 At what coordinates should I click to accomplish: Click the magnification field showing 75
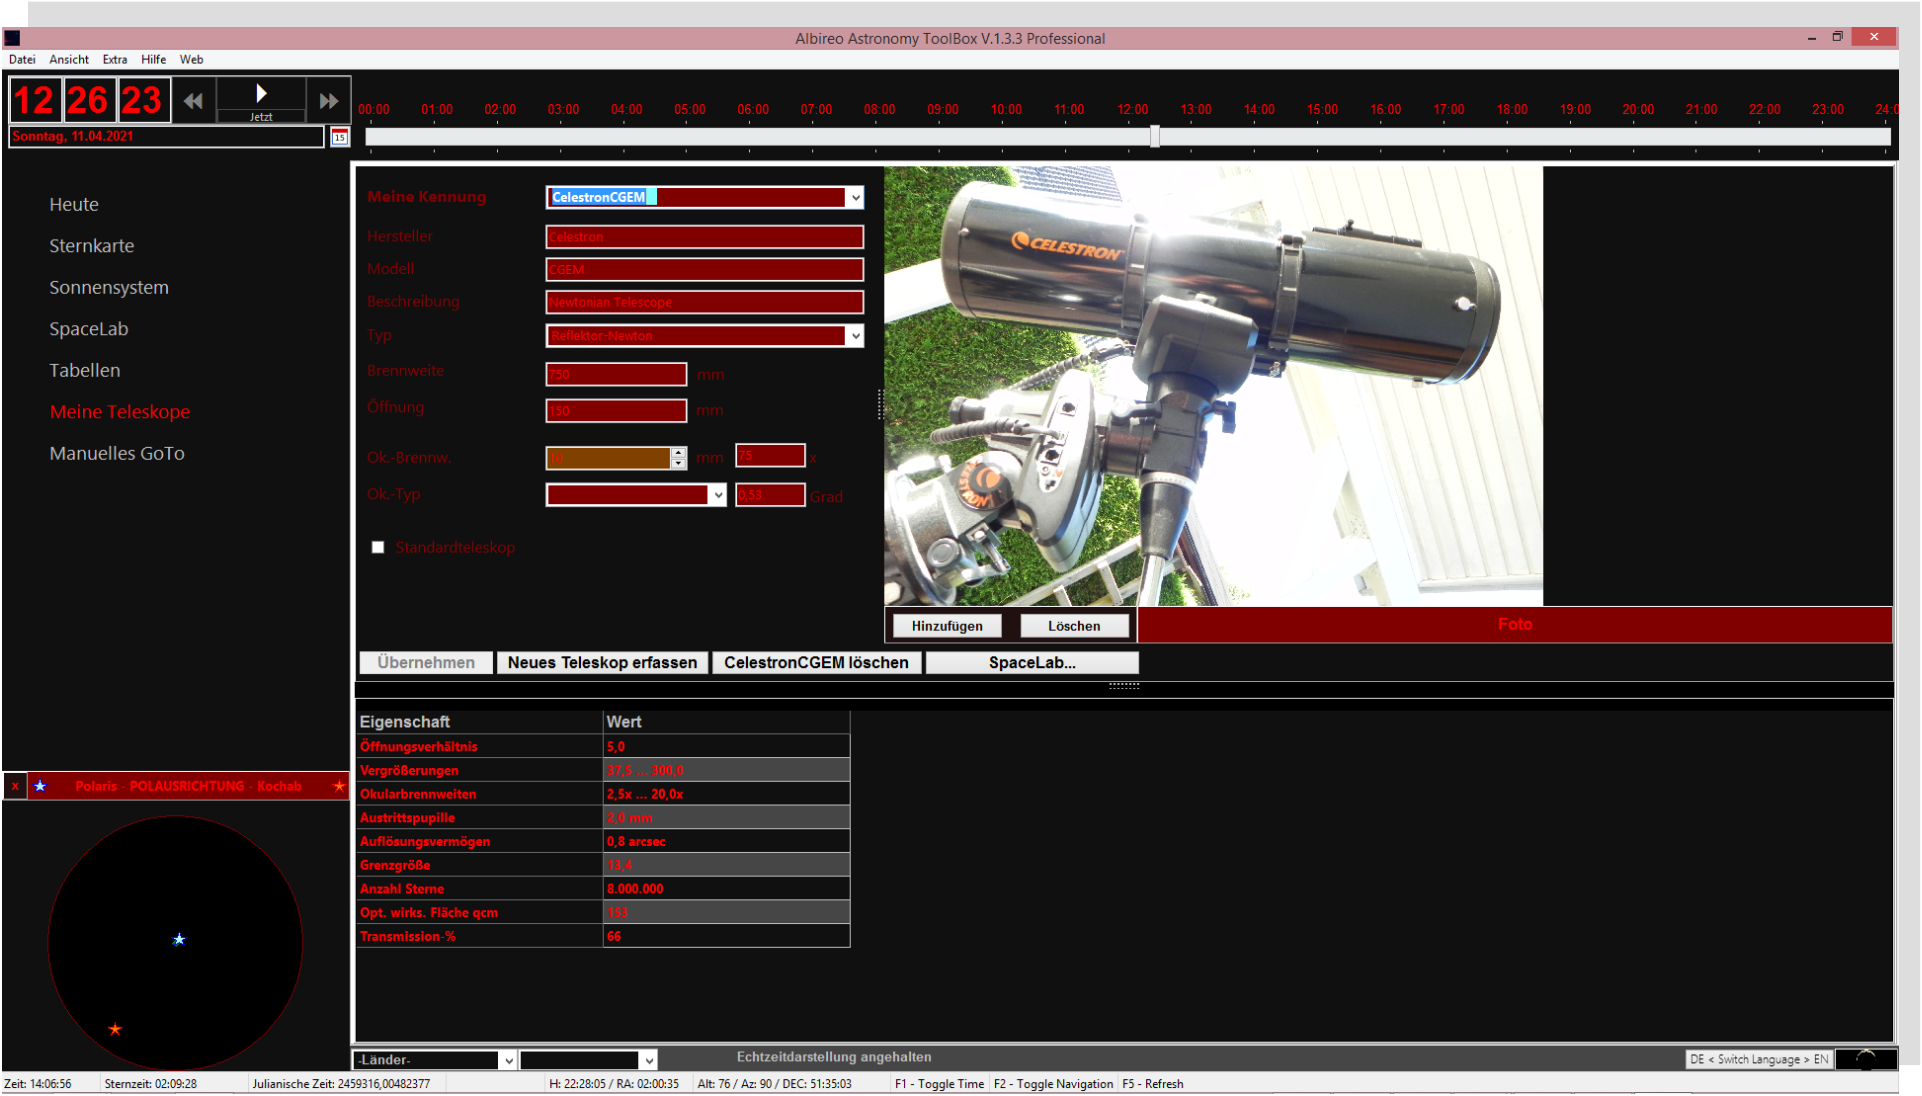tap(770, 456)
